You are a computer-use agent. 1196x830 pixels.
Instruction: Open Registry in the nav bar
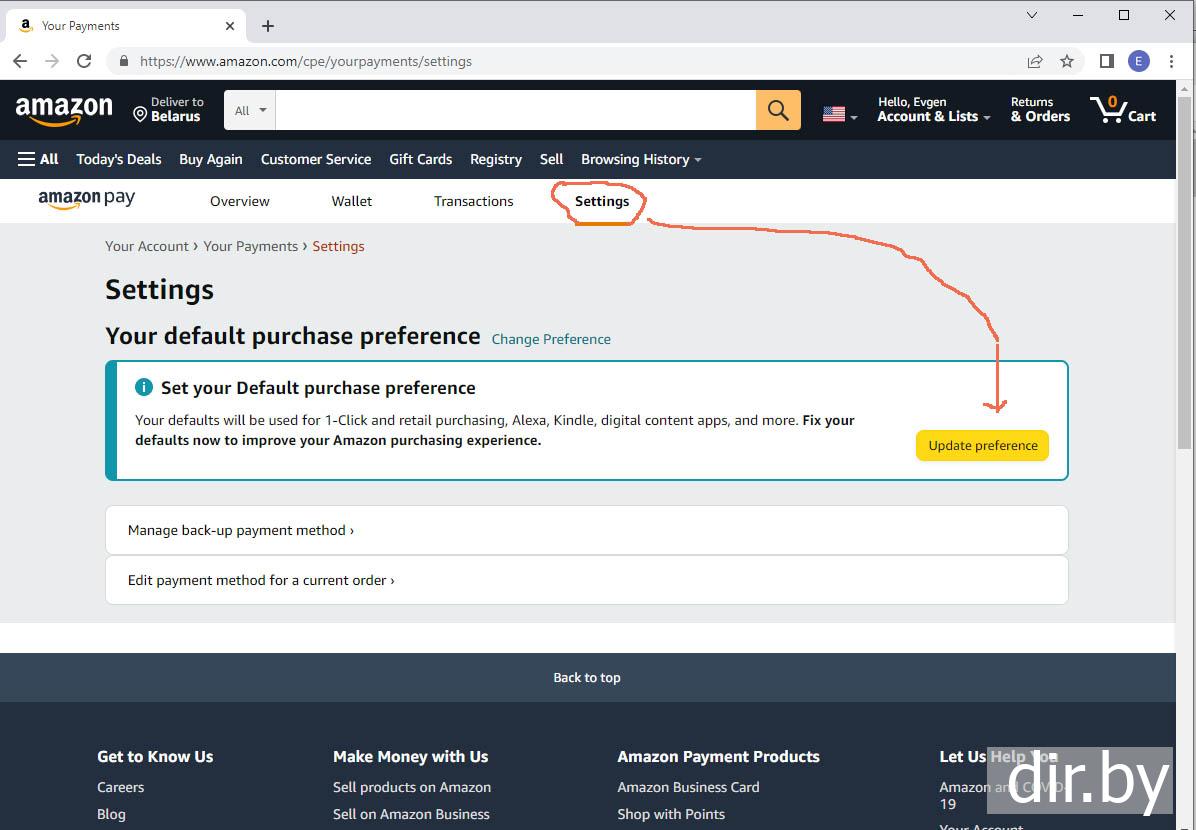pyautogui.click(x=496, y=159)
